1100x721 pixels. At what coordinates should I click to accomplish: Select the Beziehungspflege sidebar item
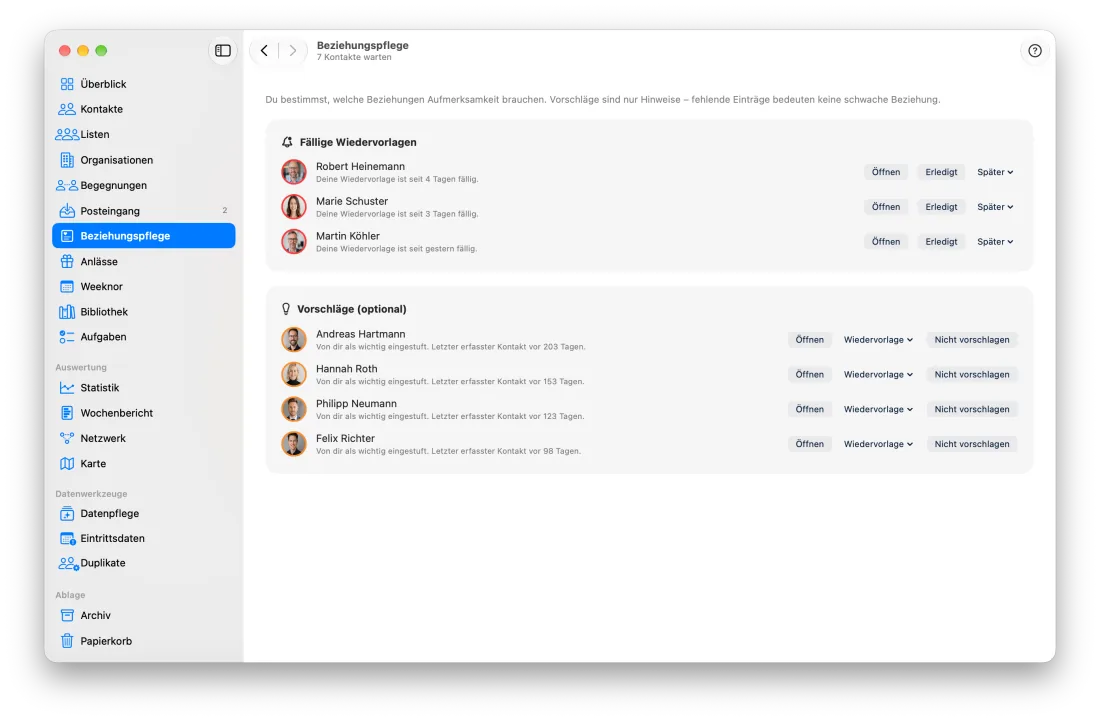[144, 236]
